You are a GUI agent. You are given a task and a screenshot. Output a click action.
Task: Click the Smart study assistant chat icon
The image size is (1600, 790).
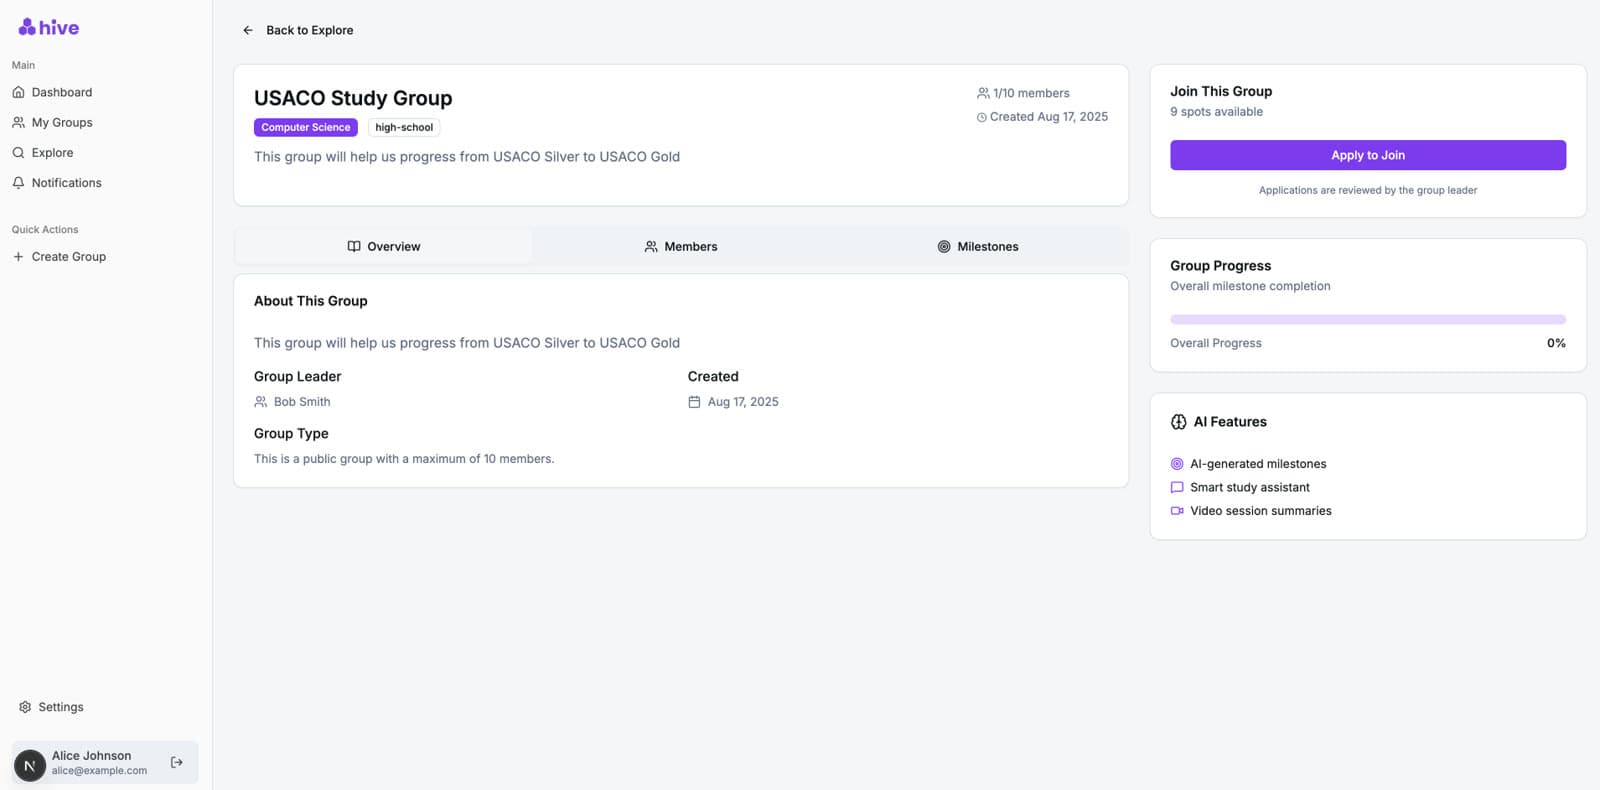1177,488
